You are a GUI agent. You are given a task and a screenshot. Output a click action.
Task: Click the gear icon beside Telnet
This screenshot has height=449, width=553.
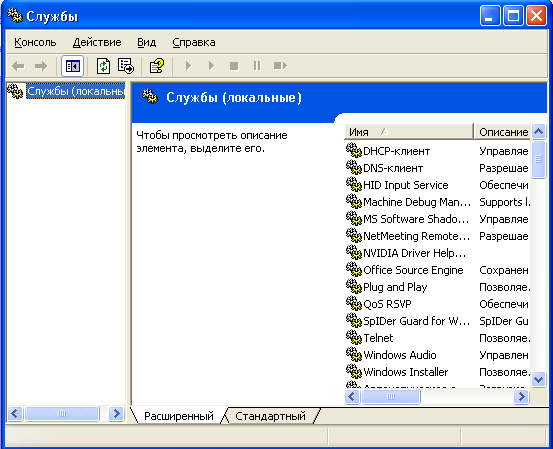tap(354, 337)
